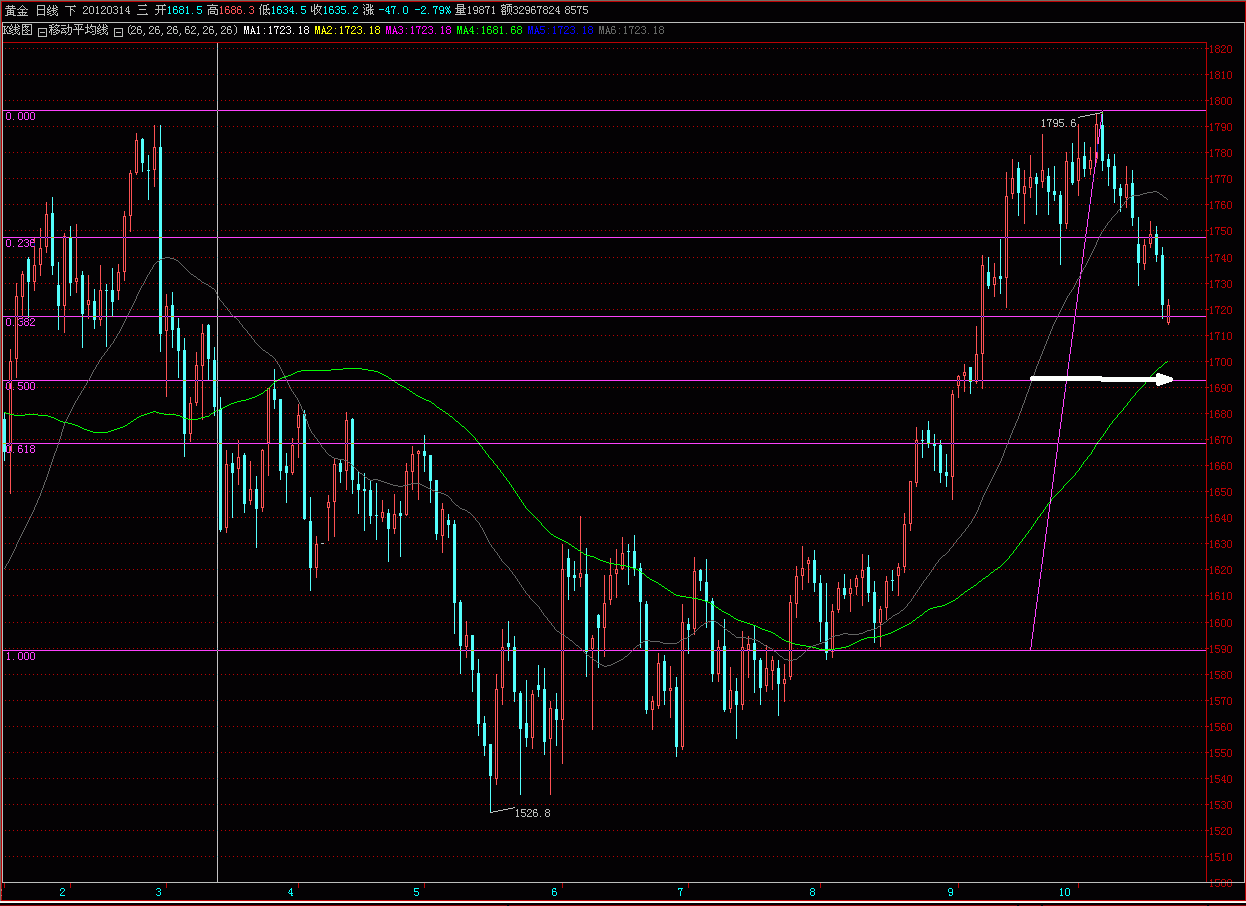Click price 1800 on the right axis
Viewport: 1246px width, 906px height.
pyautogui.click(x=1220, y=101)
